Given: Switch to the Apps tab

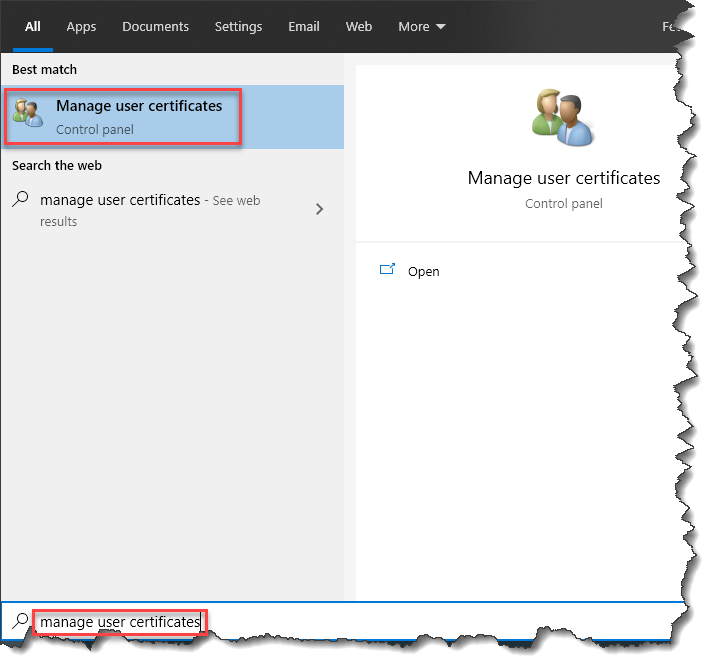Looking at the screenshot, I should click(x=81, y=27).
